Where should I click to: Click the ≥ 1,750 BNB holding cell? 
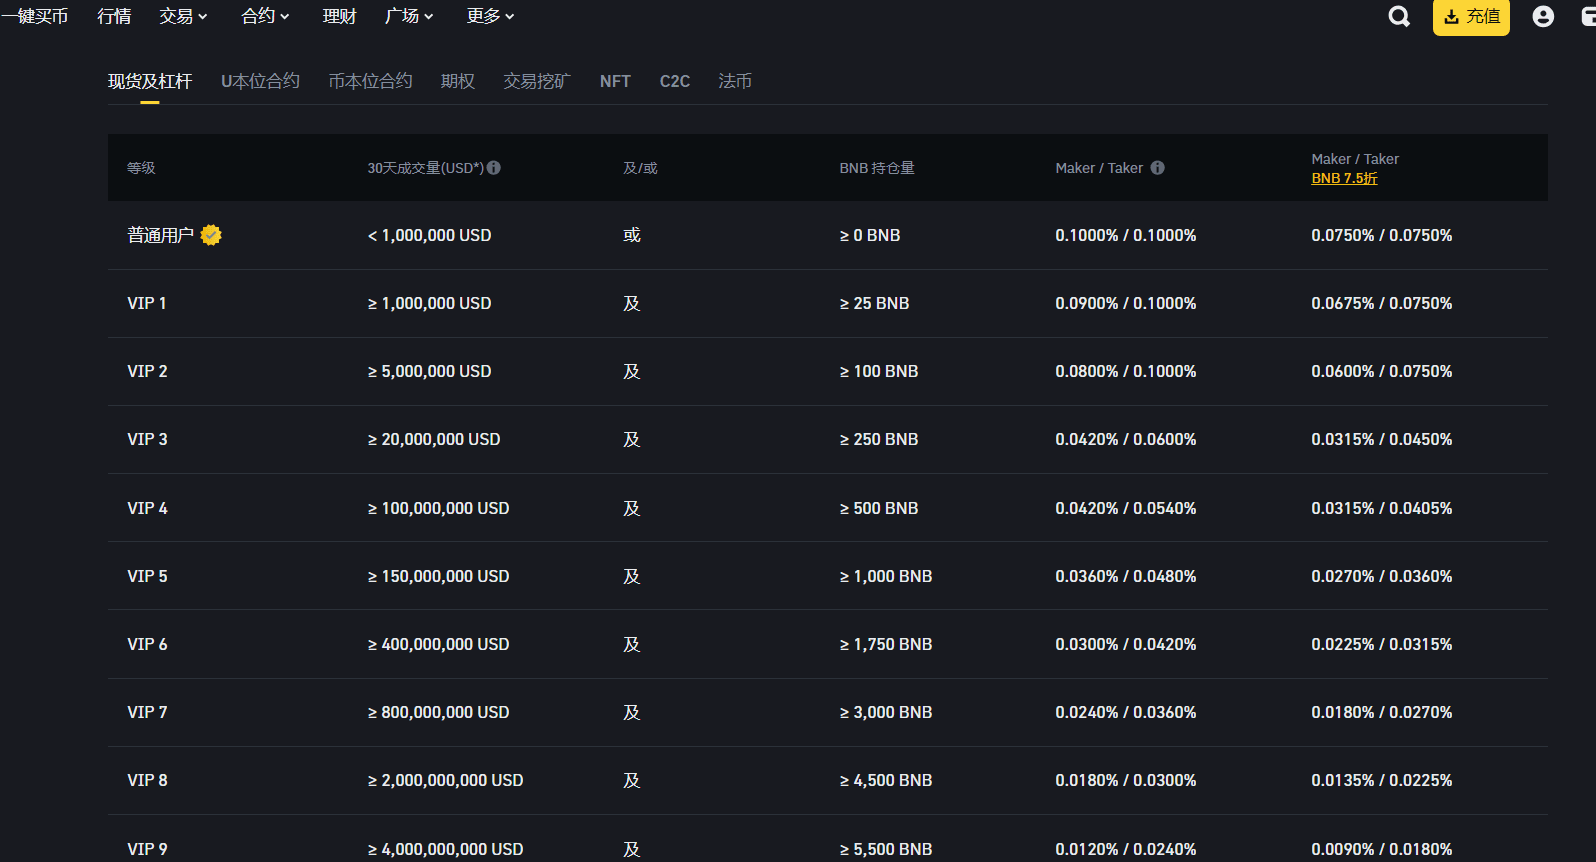pyautogui.click(x=885, y=644)
